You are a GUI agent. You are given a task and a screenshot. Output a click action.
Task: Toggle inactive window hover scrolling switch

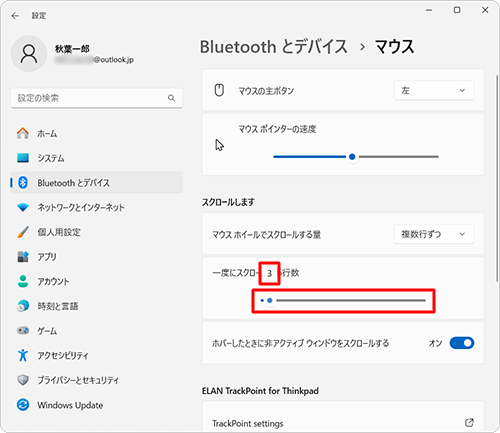pyautogui.click(x=462, y=343)
